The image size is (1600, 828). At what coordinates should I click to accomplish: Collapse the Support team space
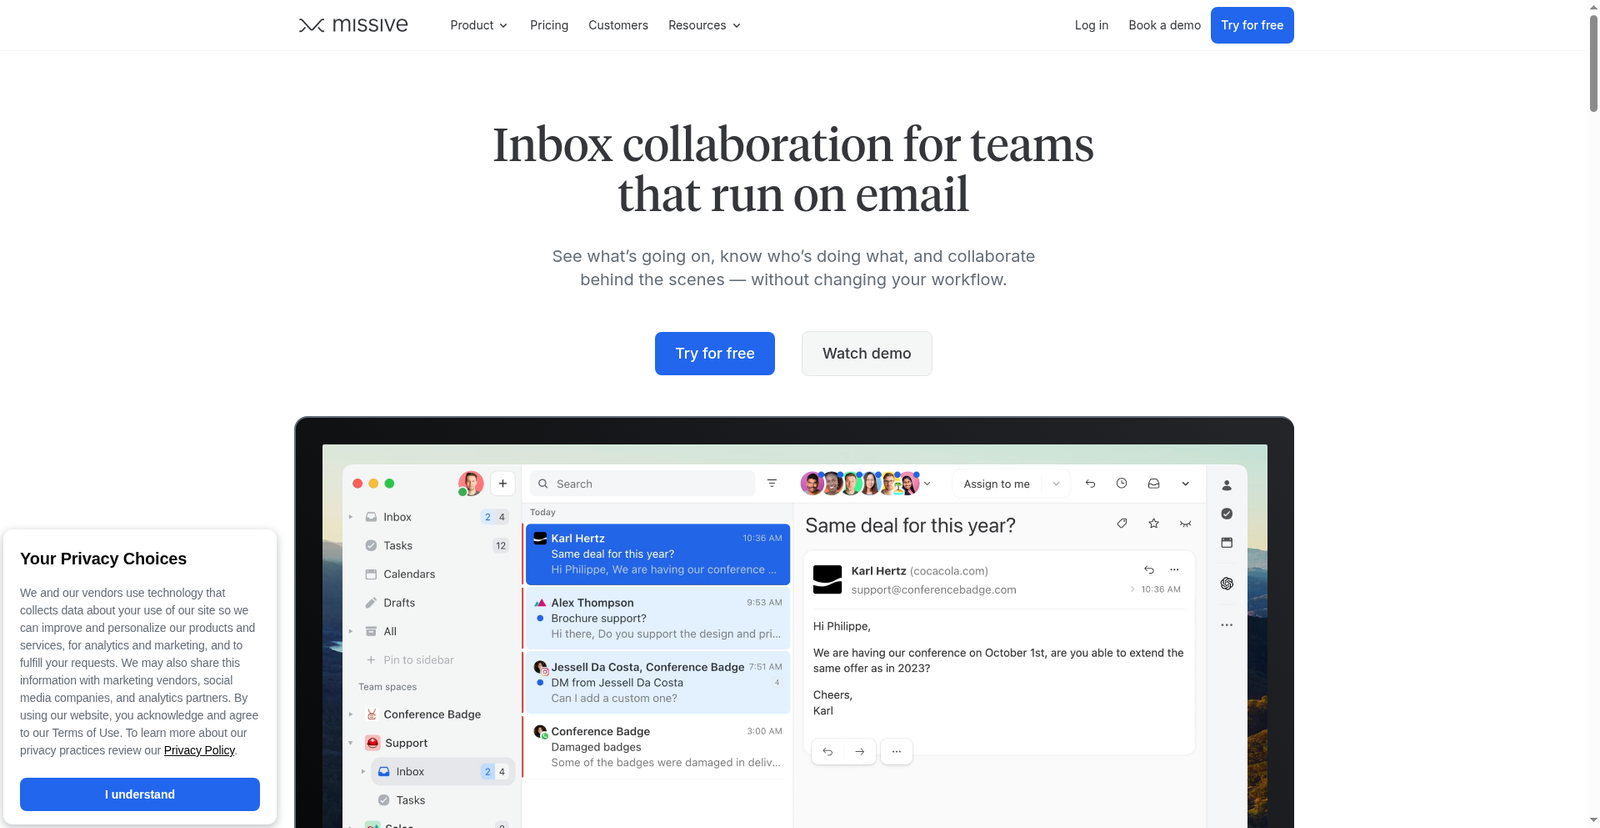[x=351, y=743]
